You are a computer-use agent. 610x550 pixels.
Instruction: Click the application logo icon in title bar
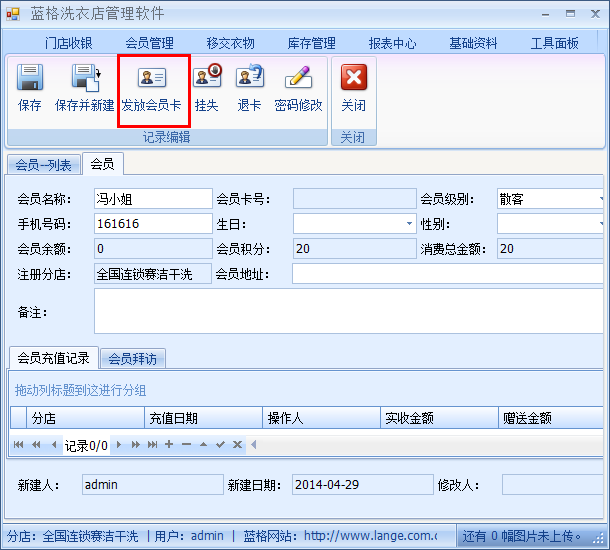(x=13, y=14)
